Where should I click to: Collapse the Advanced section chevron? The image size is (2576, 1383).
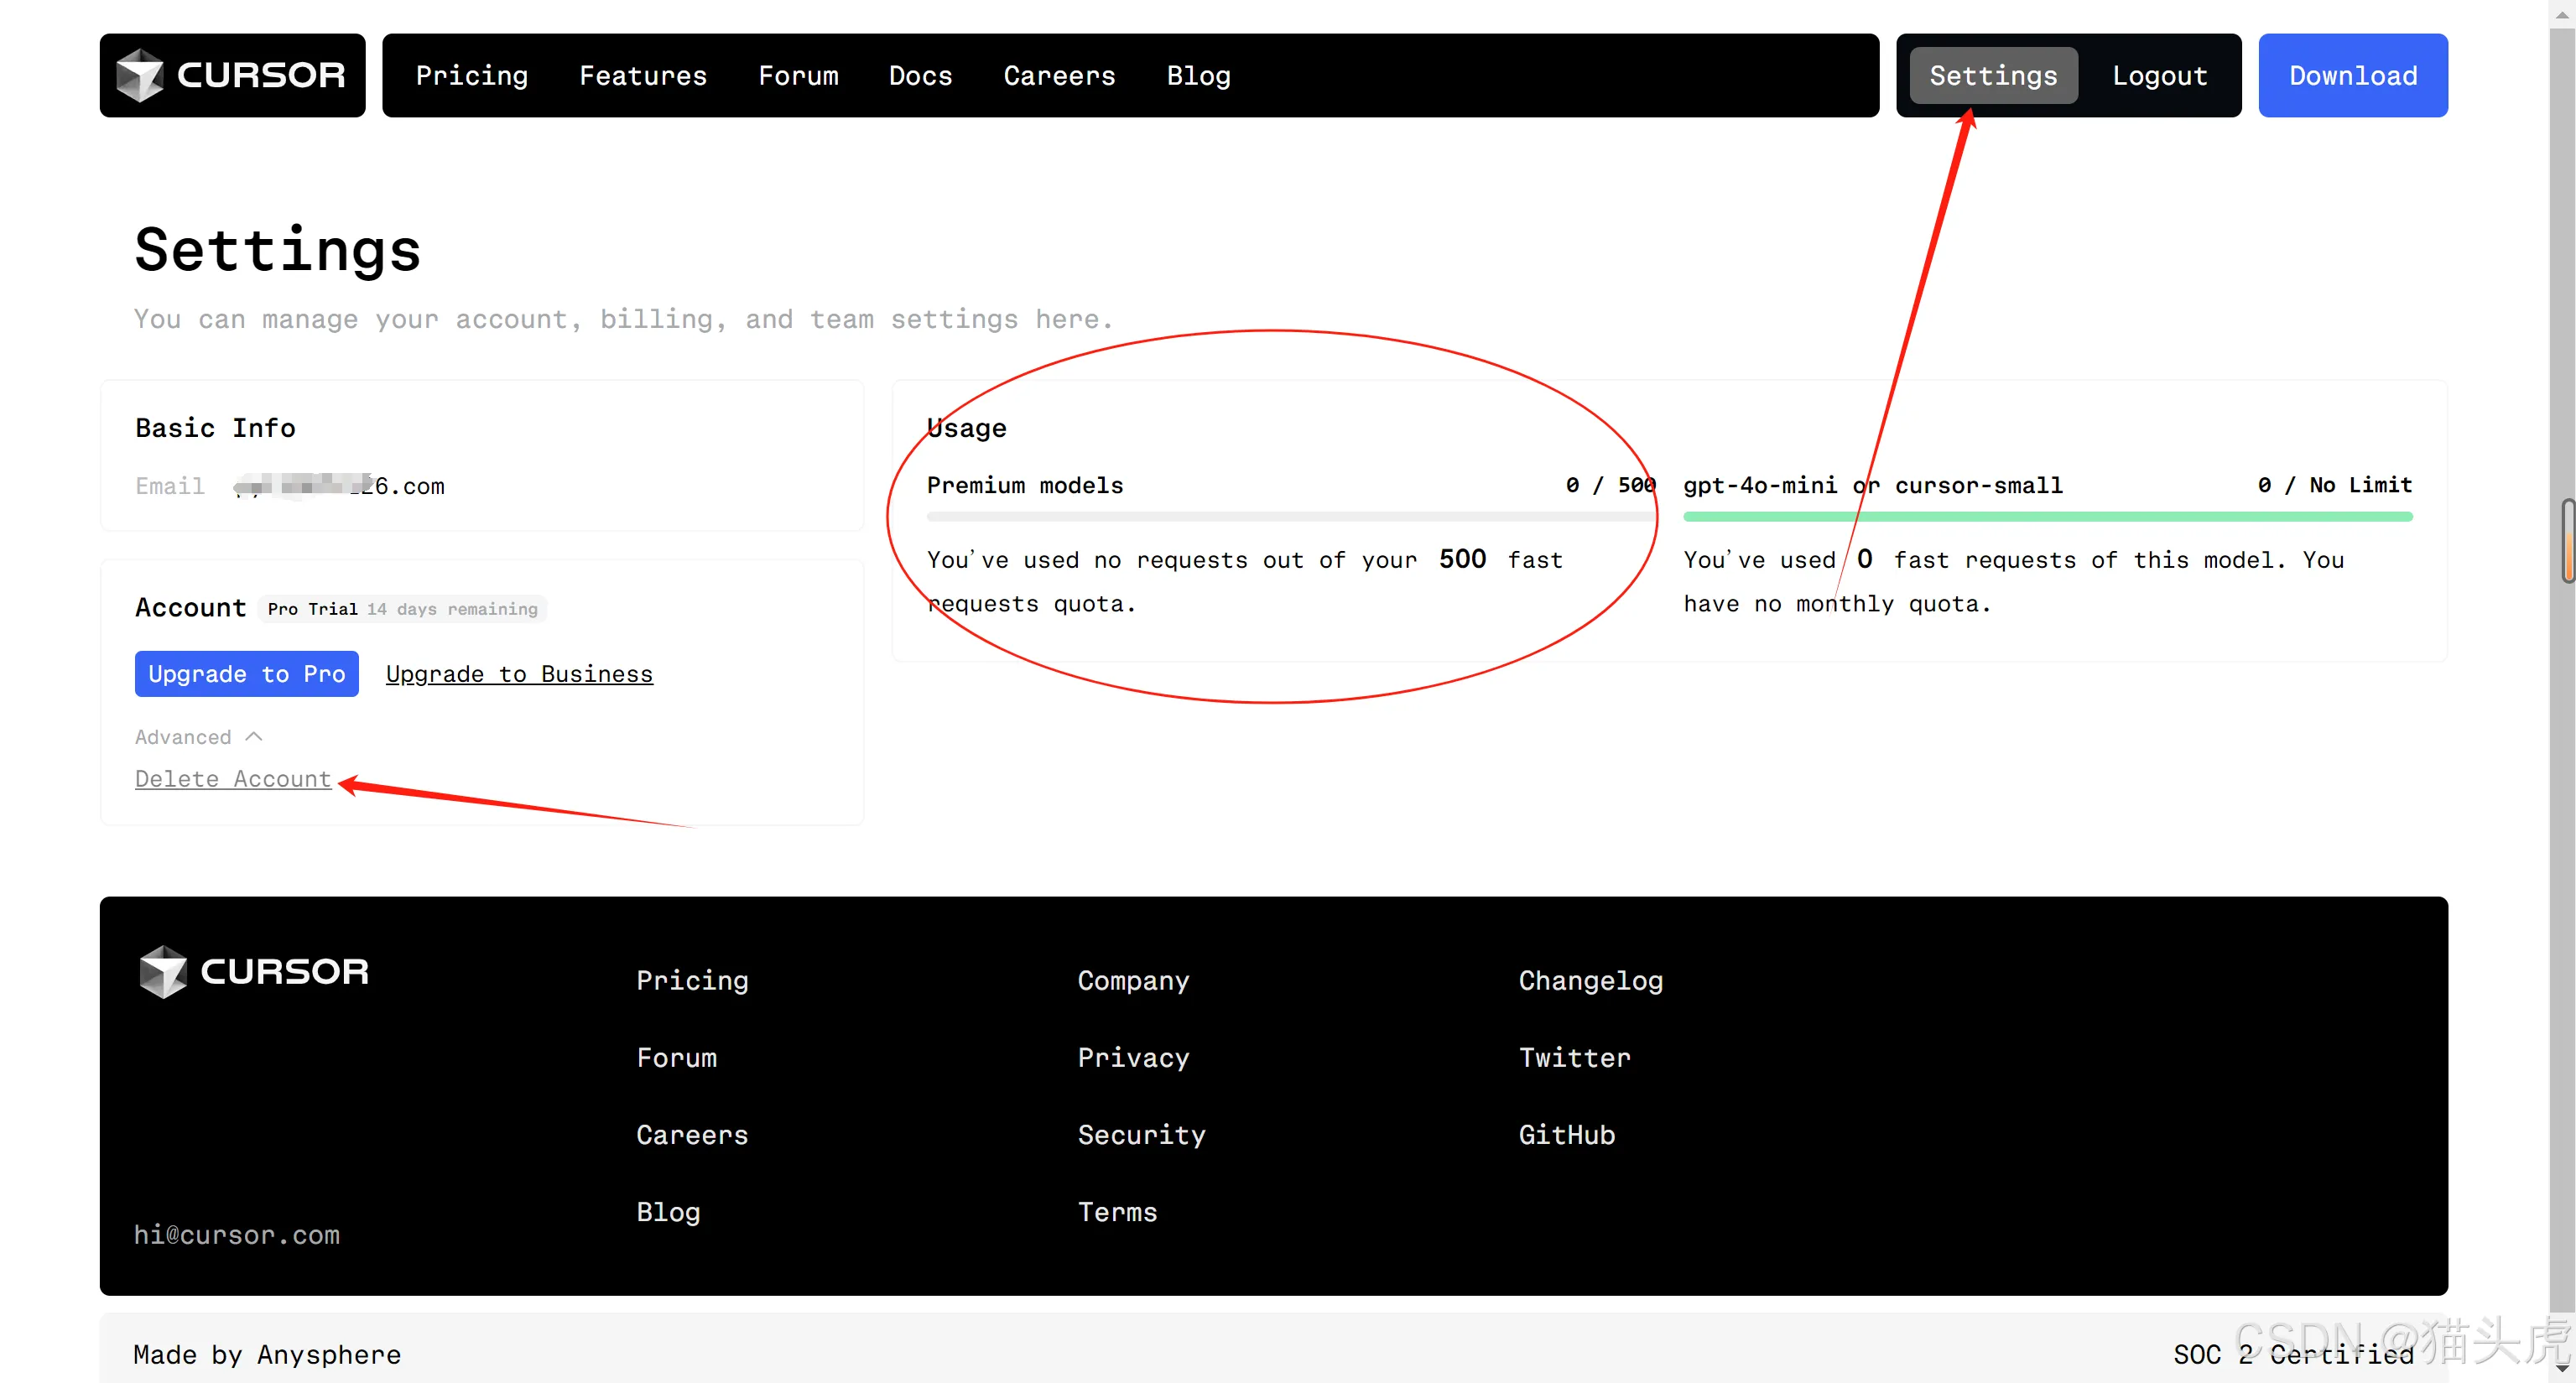tap(254, 737)
